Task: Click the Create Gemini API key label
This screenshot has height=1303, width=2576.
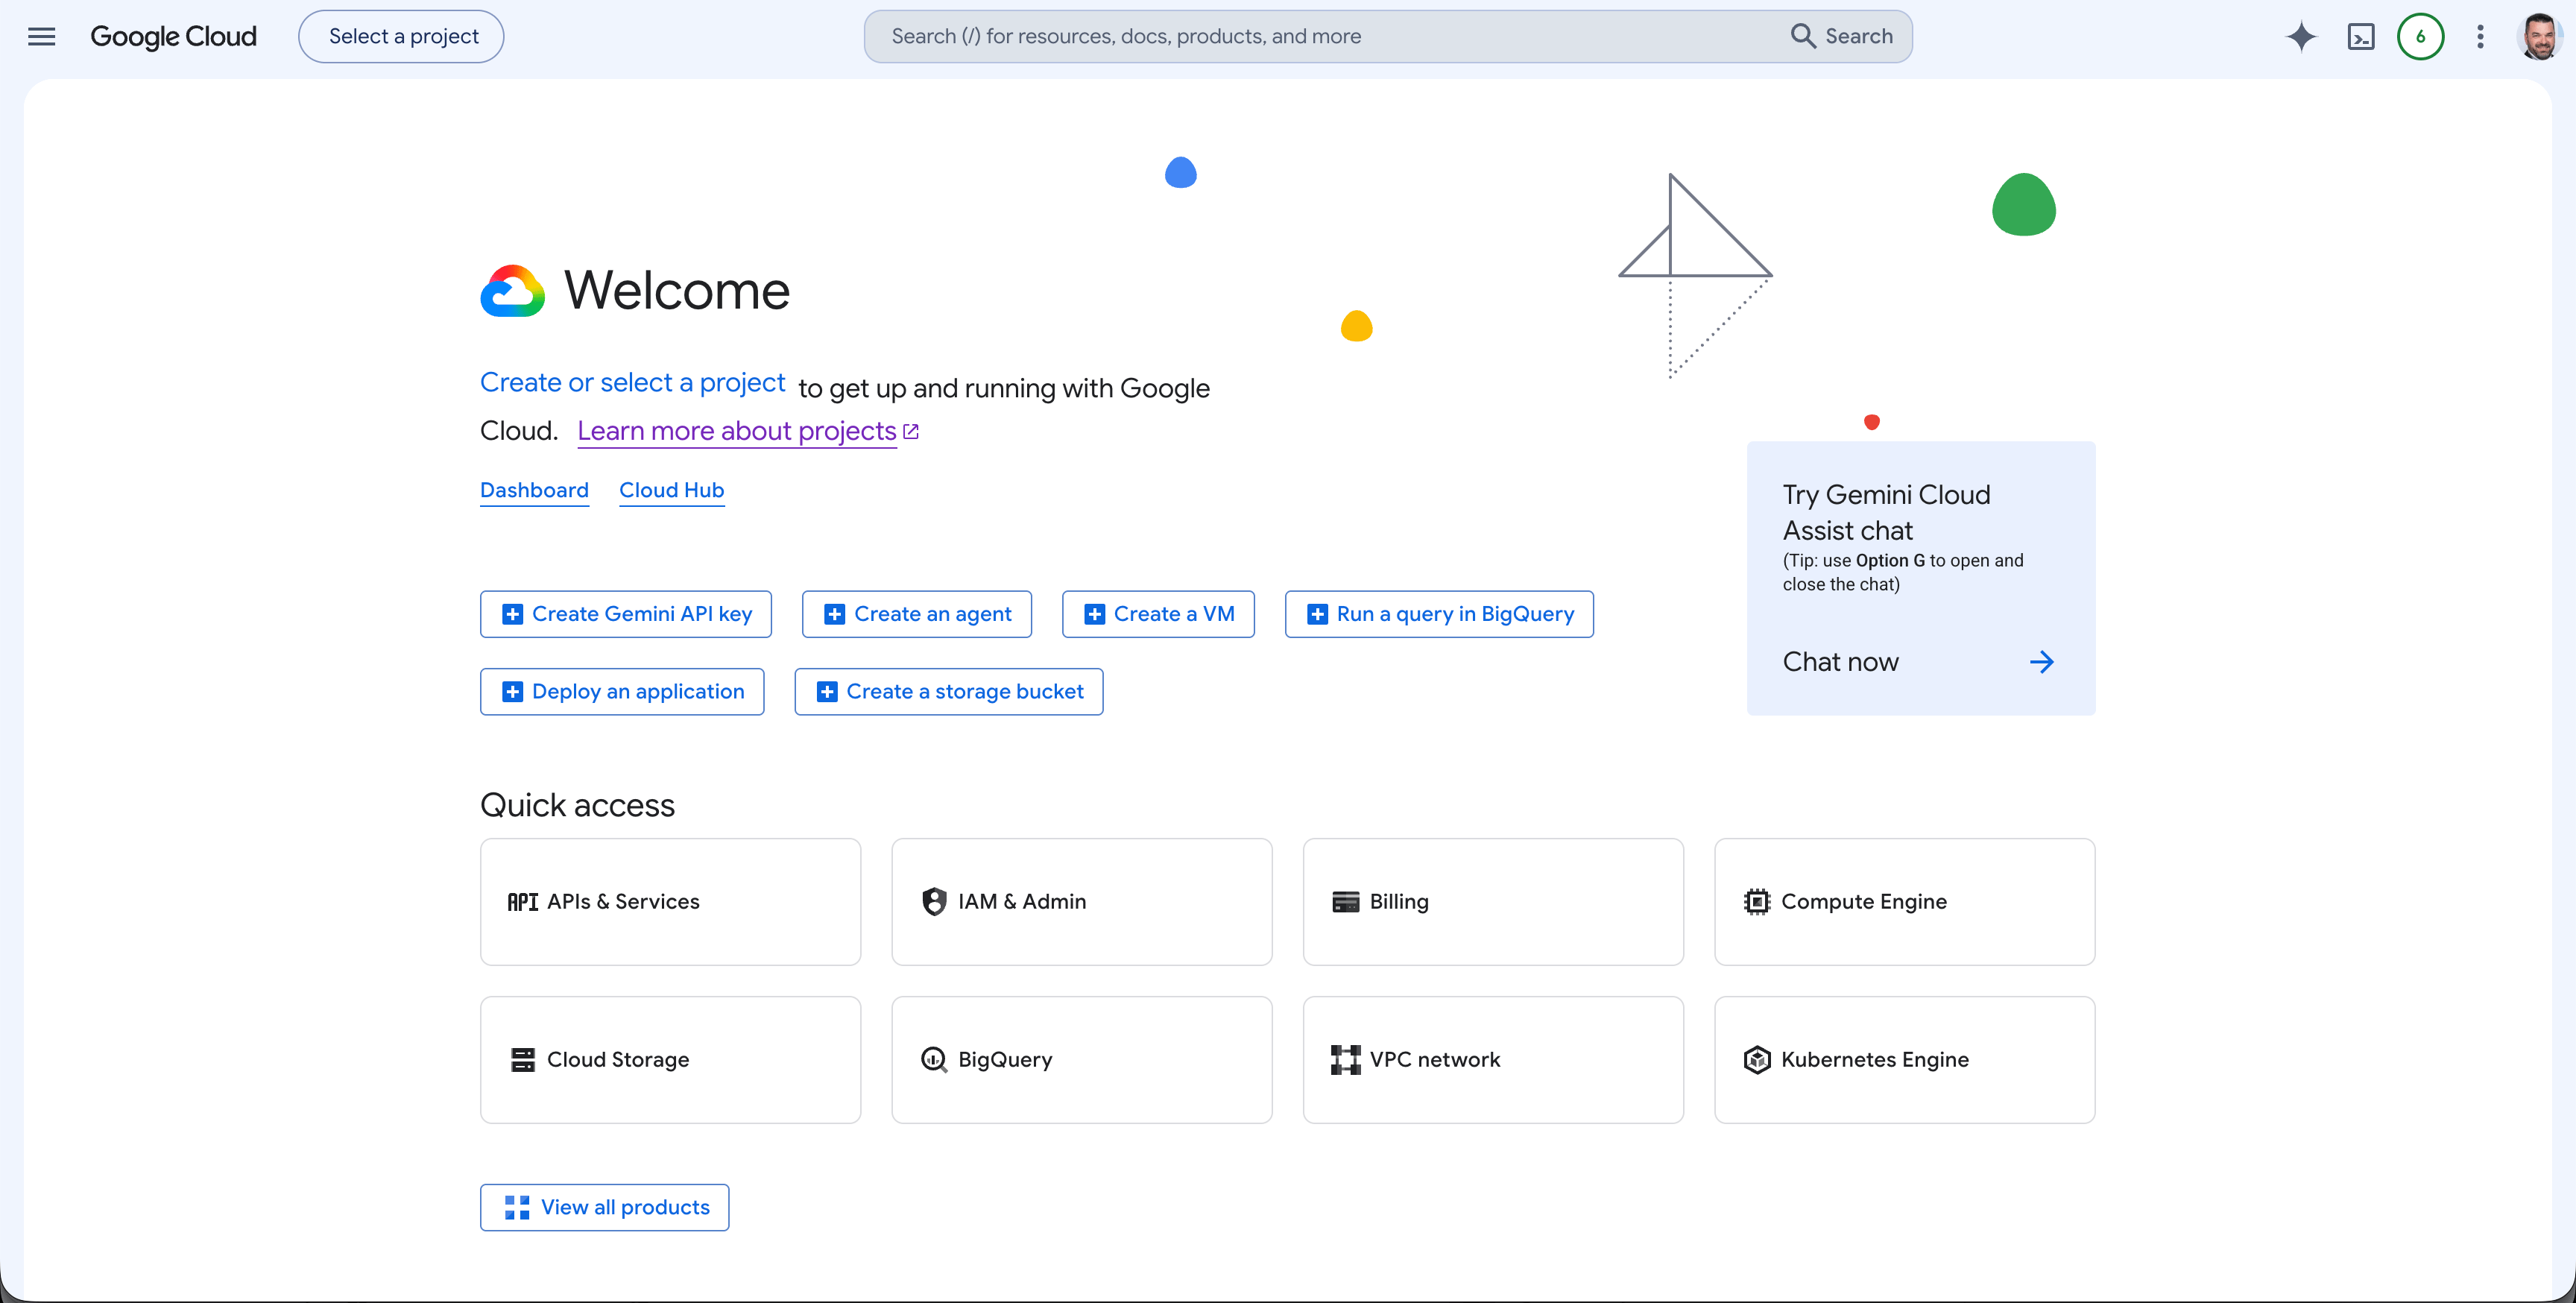Action: (642, 614)
